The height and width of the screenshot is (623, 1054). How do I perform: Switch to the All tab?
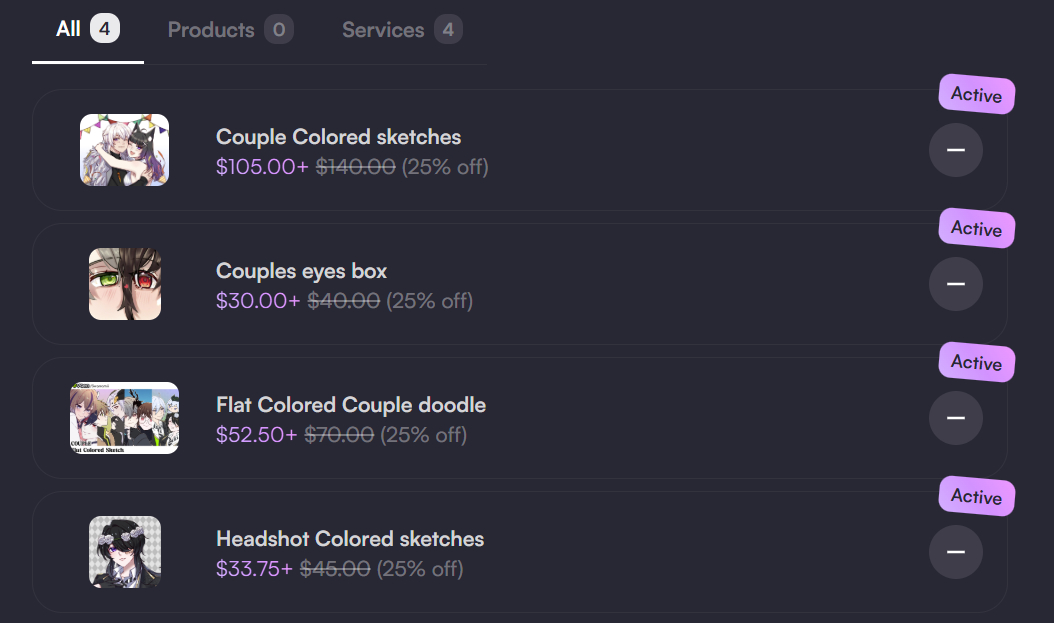pyautogui.click(x=87, y=30)
